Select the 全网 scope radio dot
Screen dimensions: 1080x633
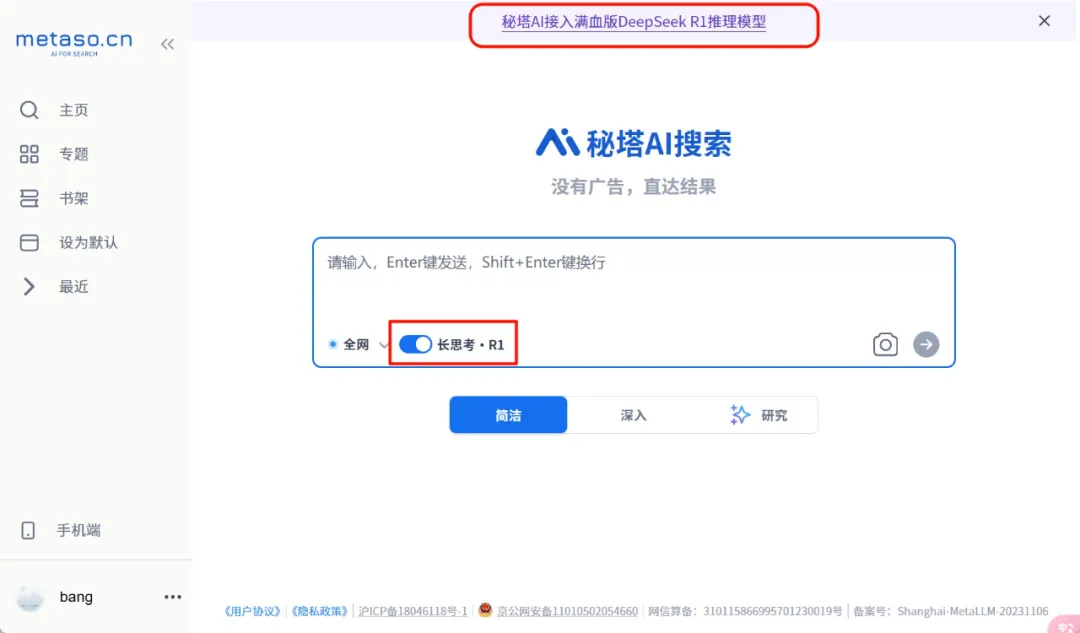coord(333,344)
